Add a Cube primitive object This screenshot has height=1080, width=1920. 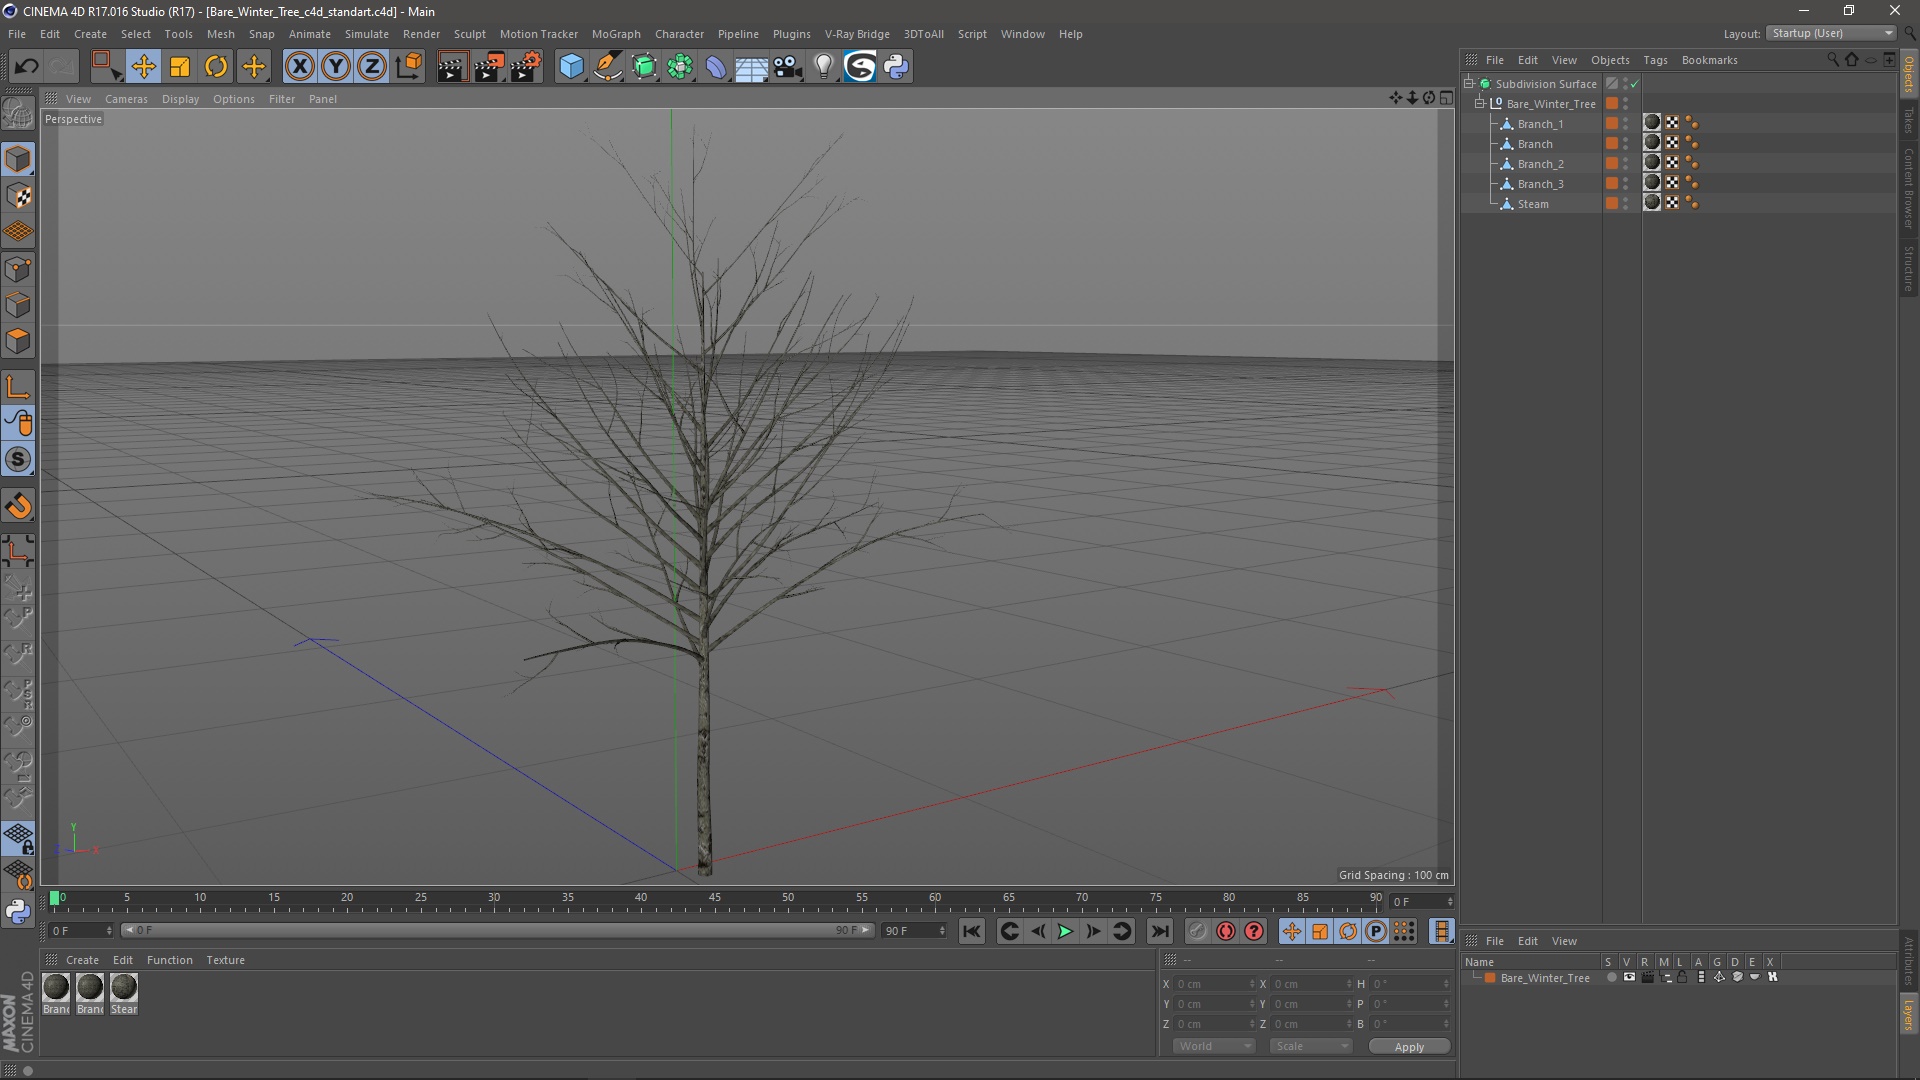(x=571, y=67)
